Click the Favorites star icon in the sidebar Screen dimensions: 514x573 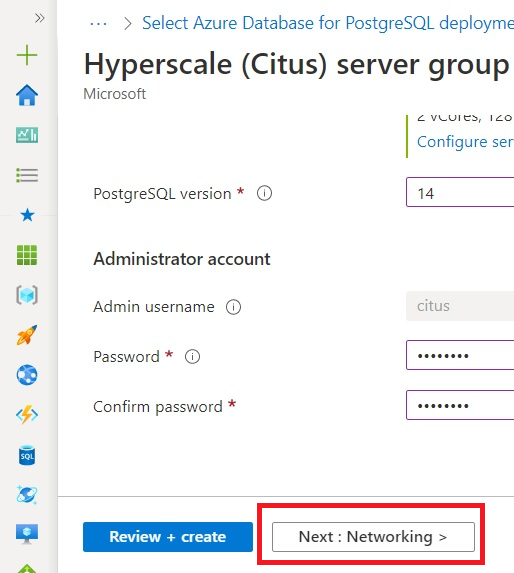(x=27, y=215)
